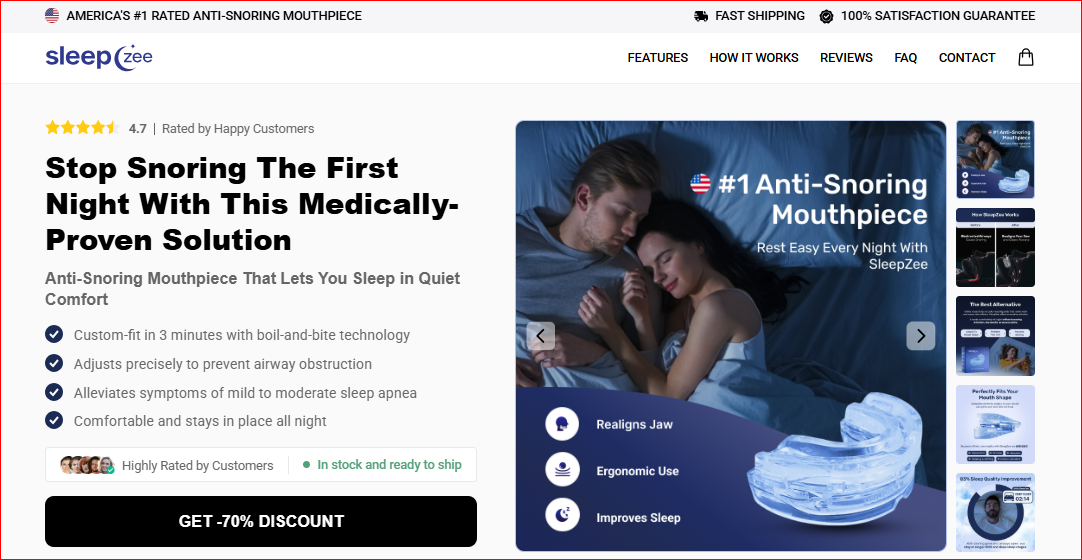1082x560 pixels.
Task: Click the US flag icon in top banner
Action: 52,16
